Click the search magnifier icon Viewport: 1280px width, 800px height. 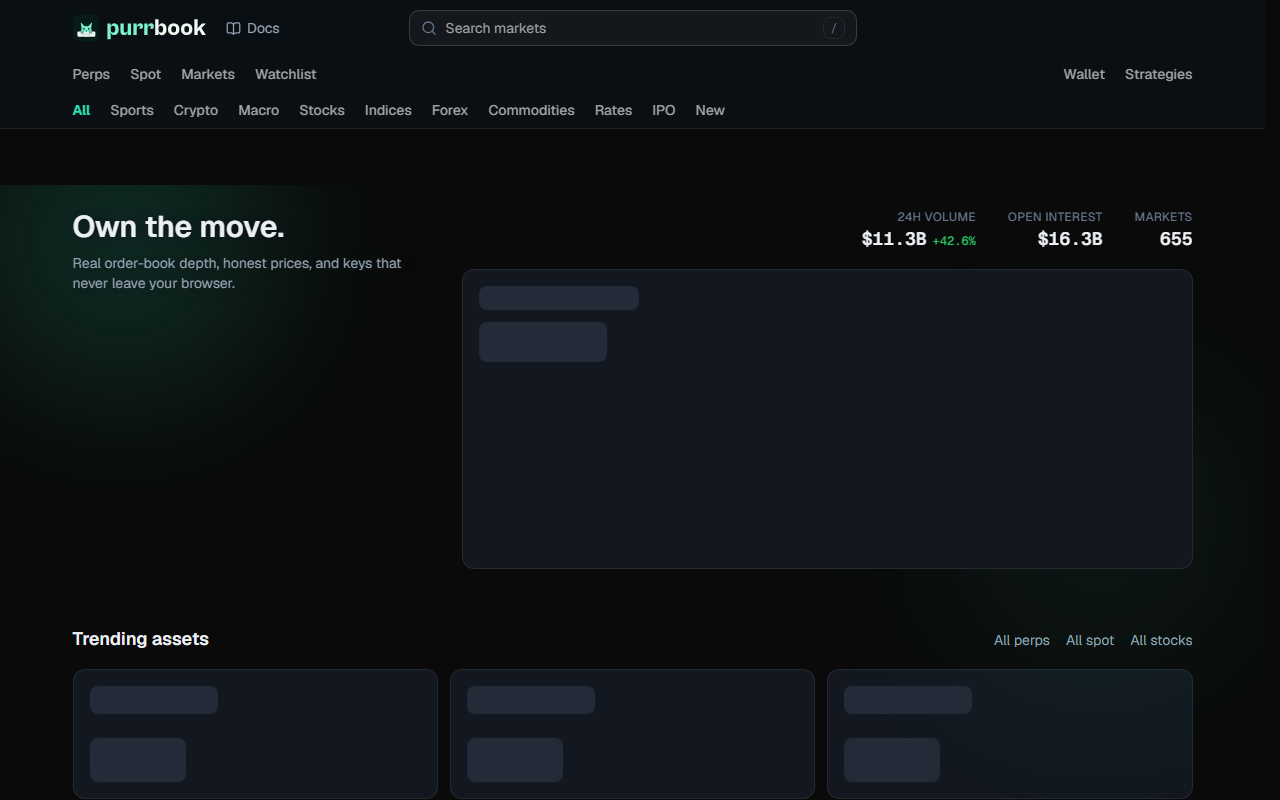429,28
